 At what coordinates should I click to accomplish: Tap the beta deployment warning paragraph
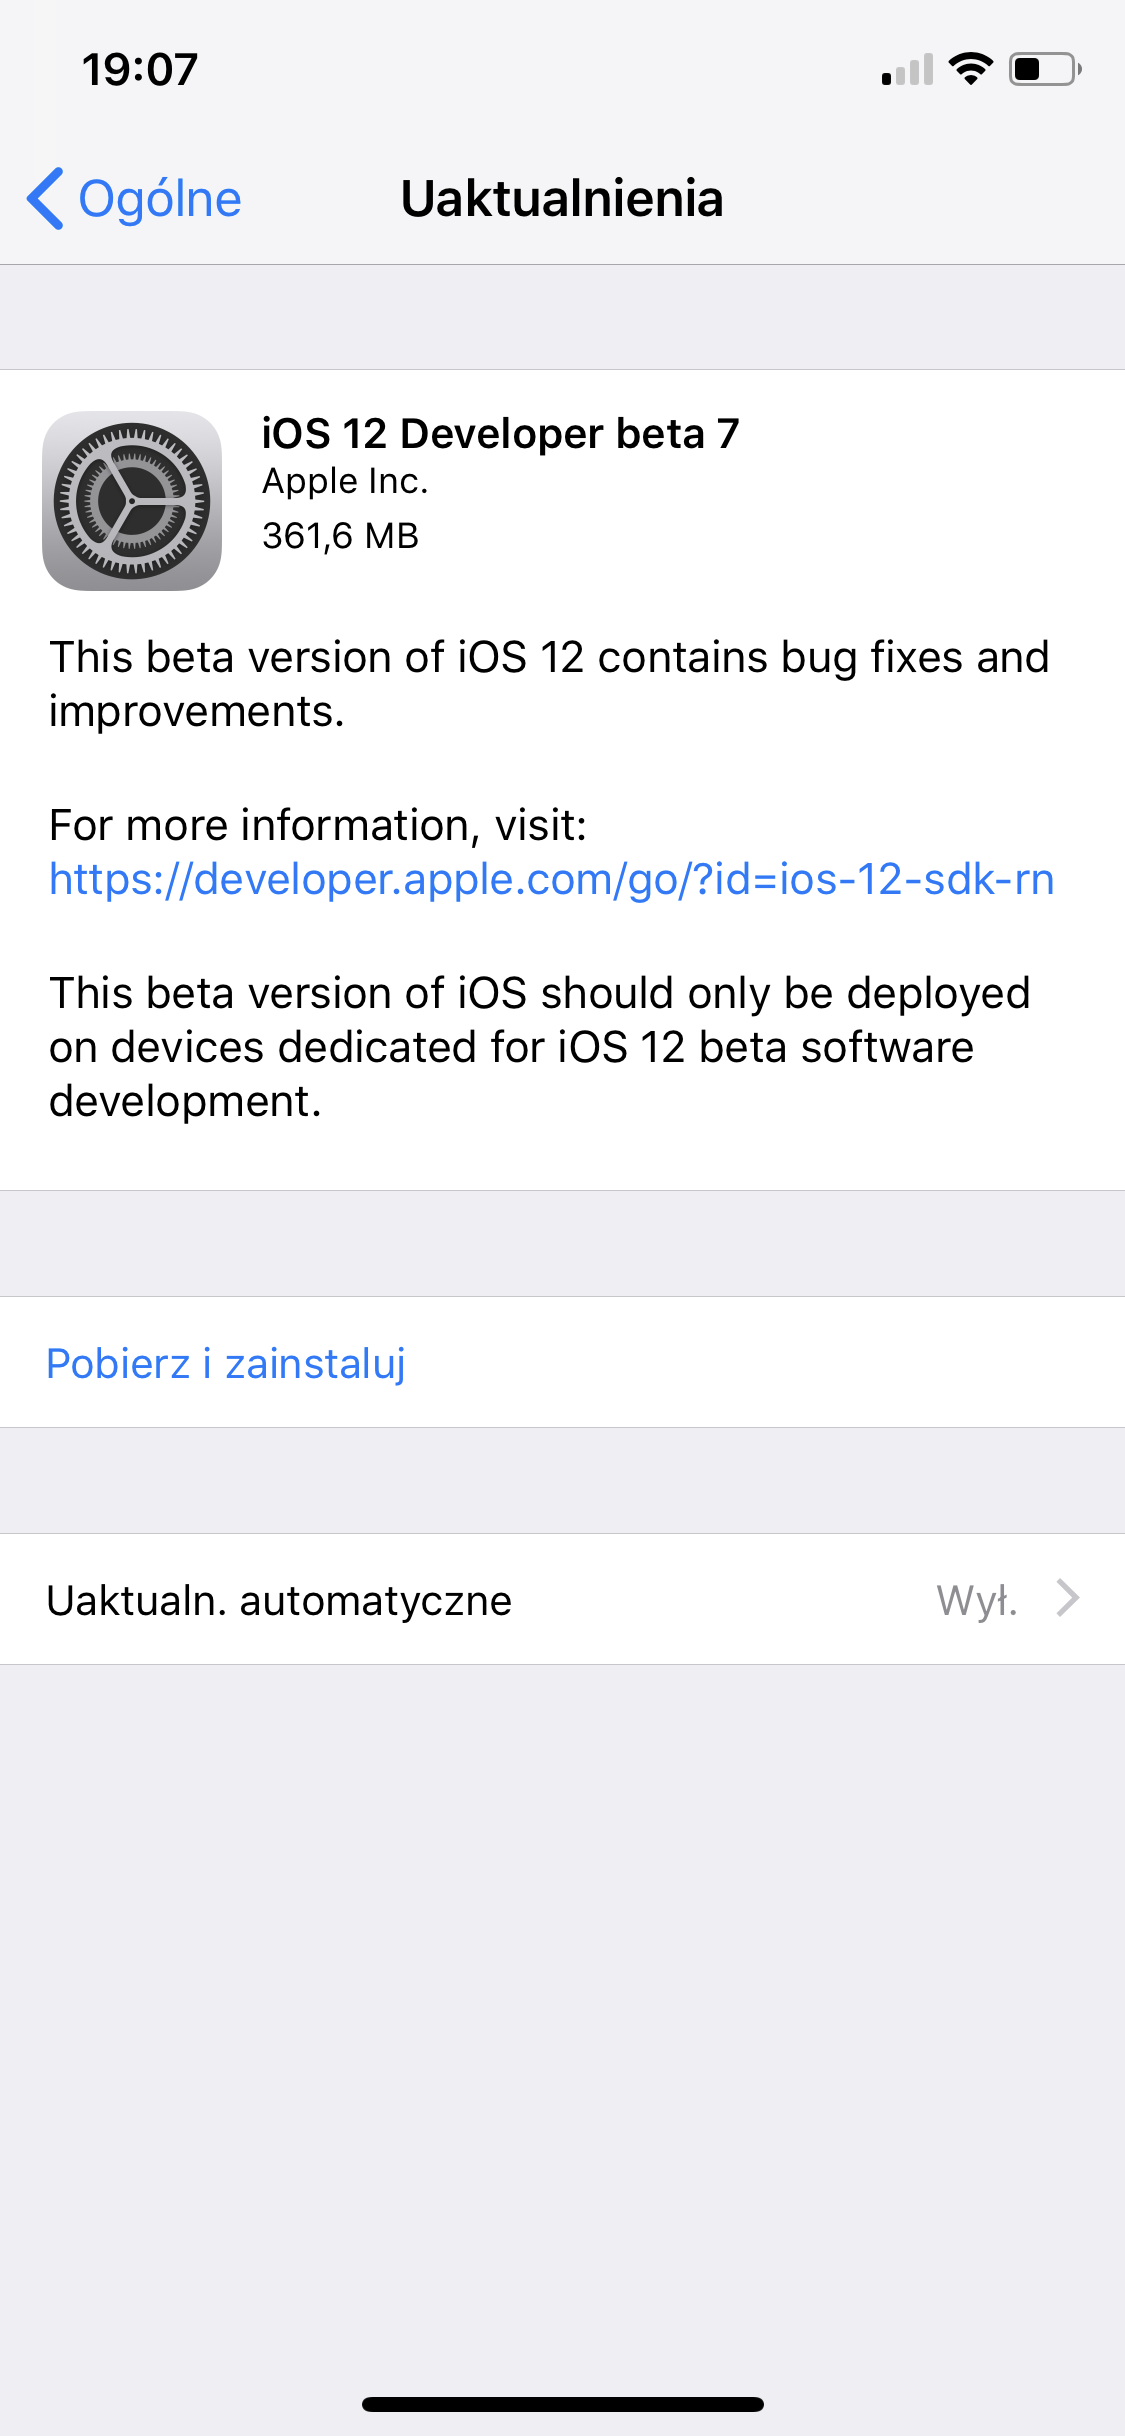540,1047
